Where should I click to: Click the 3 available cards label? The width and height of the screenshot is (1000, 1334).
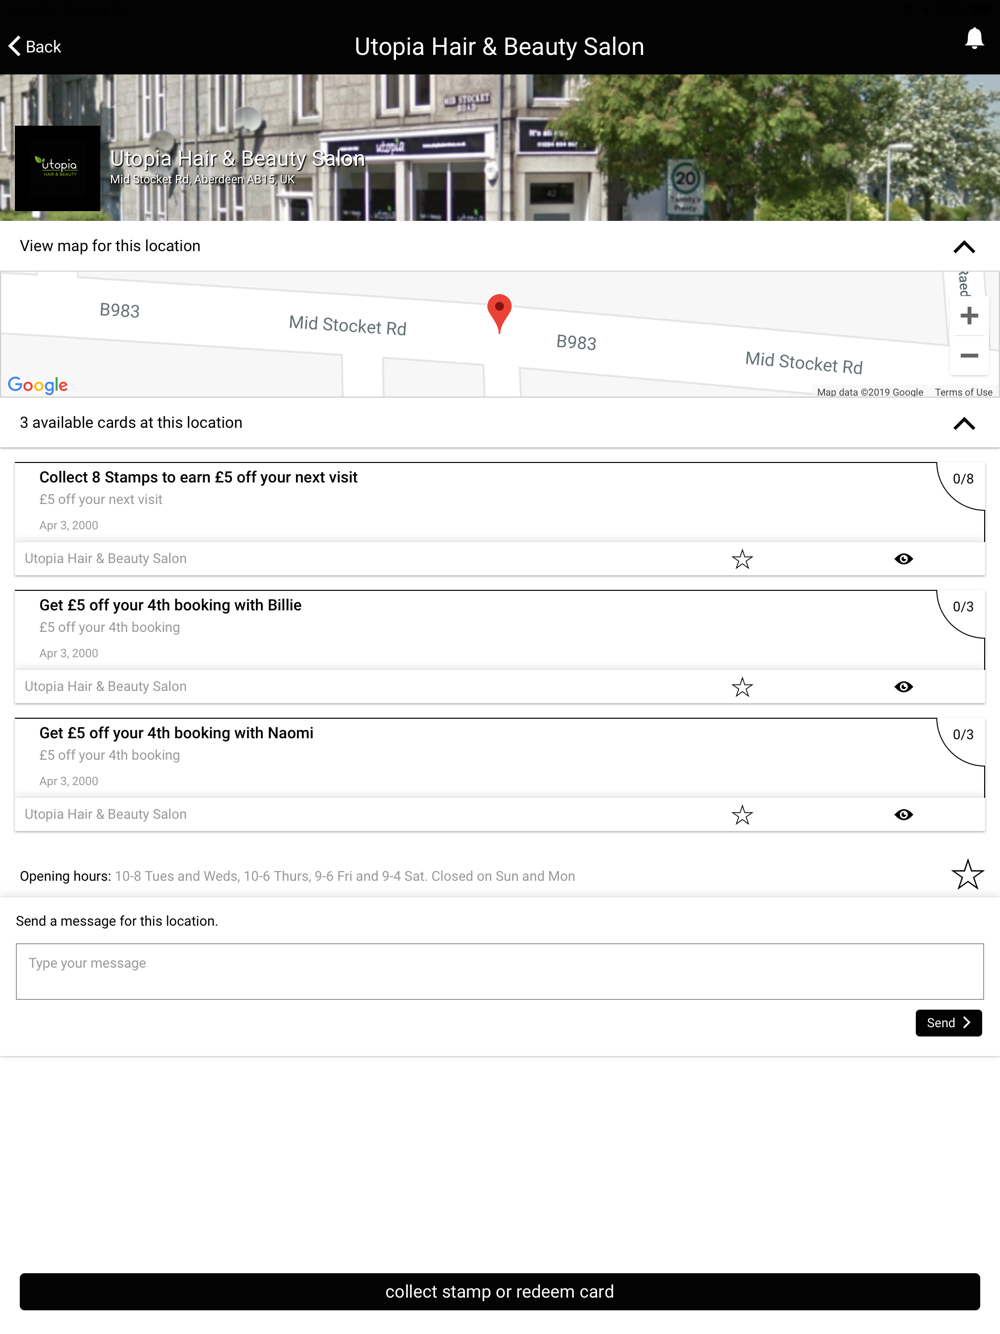[131, 423]
